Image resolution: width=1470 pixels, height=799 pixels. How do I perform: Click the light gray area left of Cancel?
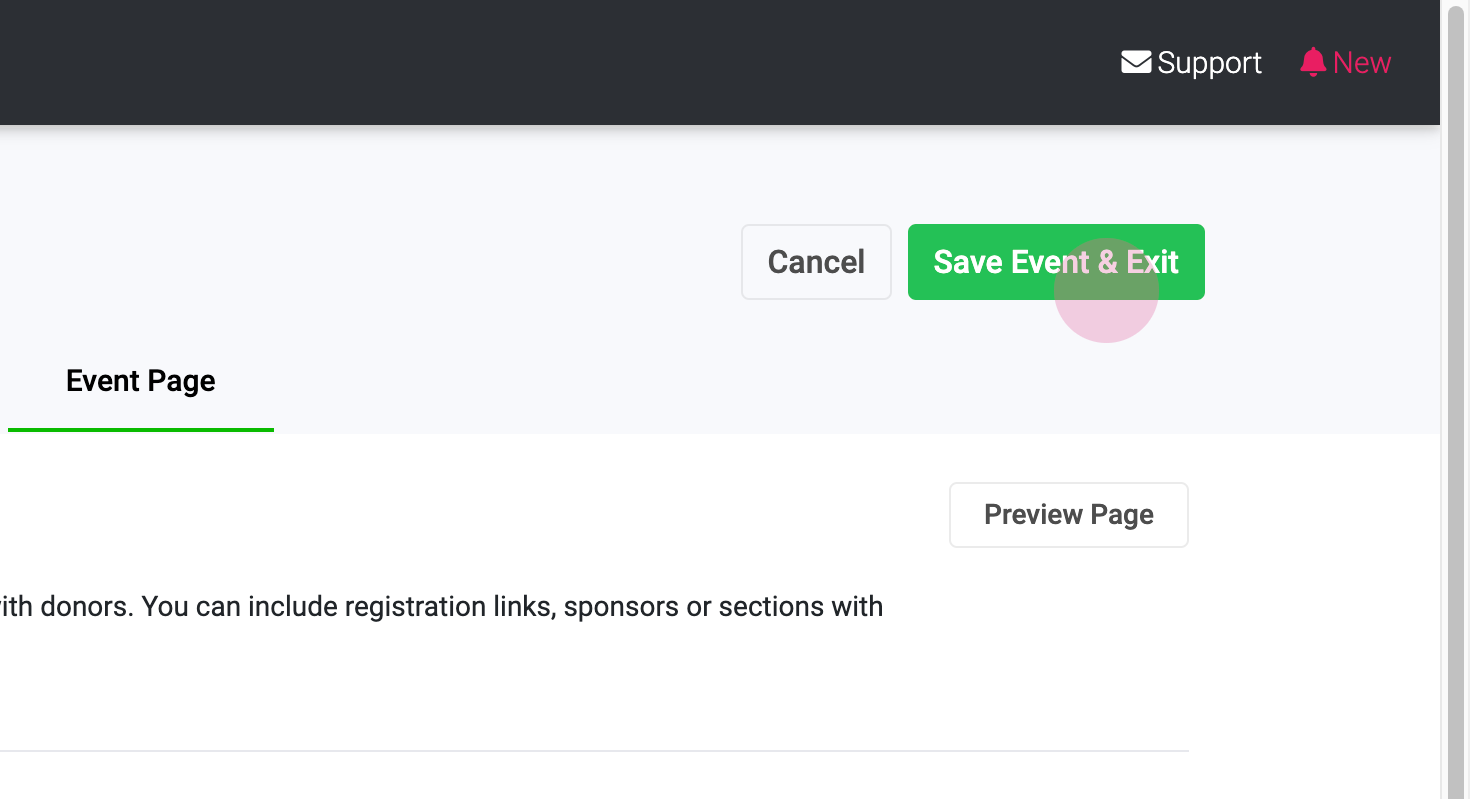point(400,262)
